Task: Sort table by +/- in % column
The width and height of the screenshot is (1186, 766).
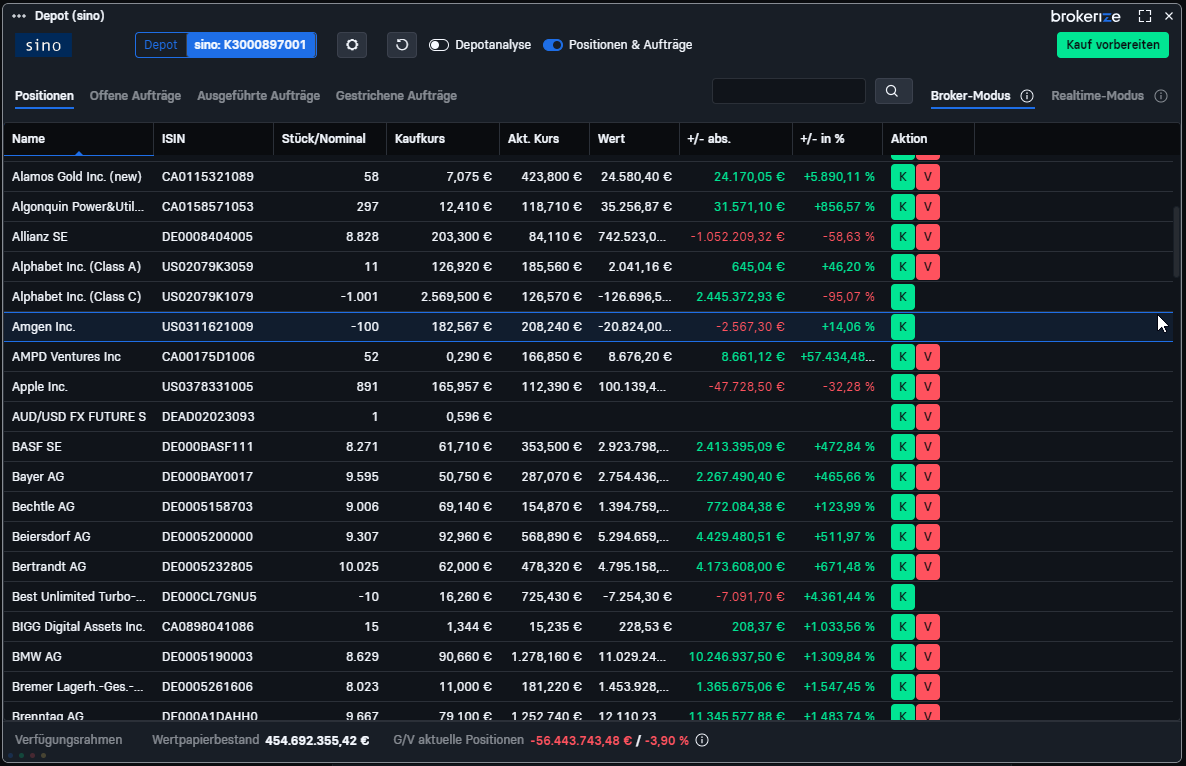Action: [837, 139]
